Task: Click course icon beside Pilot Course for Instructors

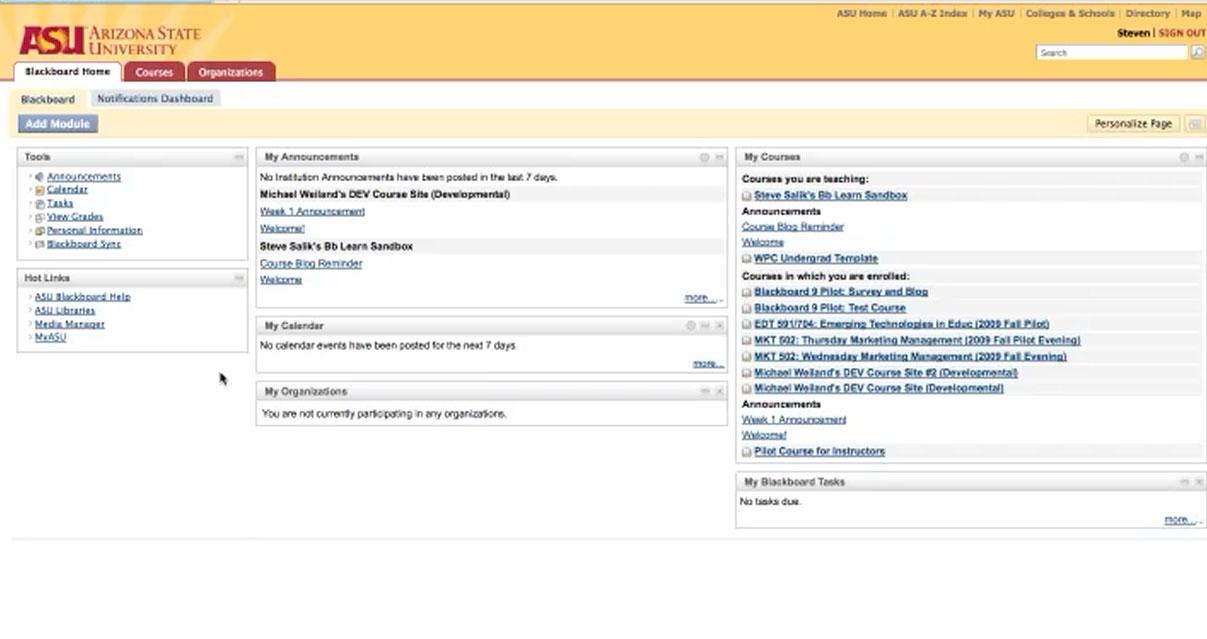Action: click(x=747, y=452)
